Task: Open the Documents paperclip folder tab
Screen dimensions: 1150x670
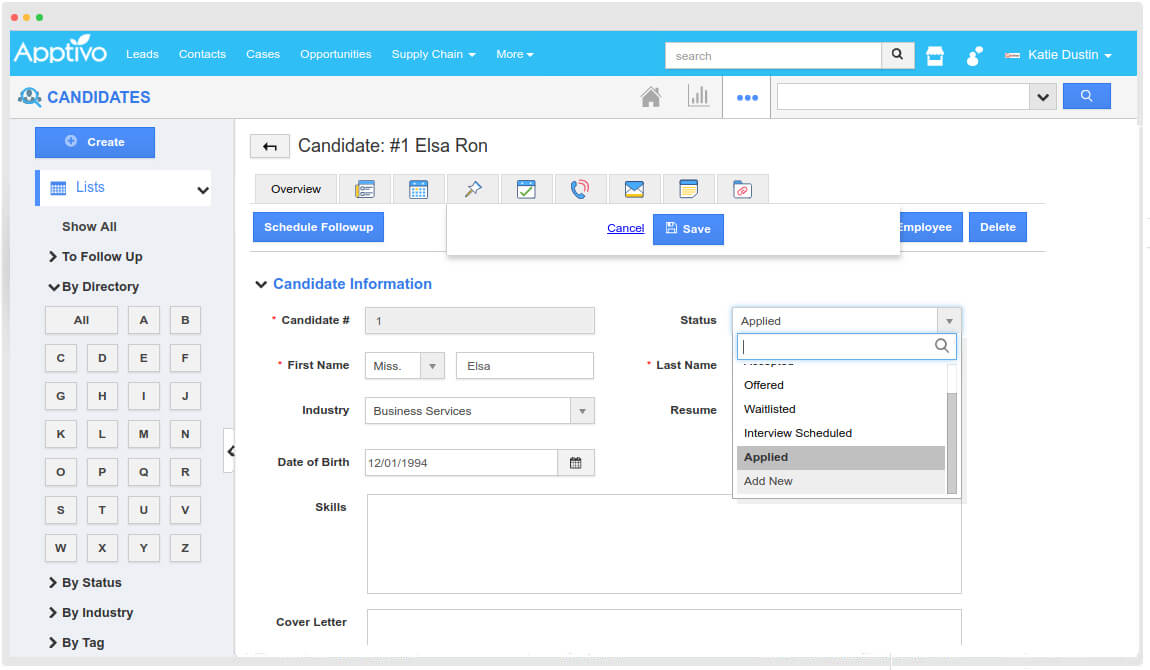Action: 742,189
